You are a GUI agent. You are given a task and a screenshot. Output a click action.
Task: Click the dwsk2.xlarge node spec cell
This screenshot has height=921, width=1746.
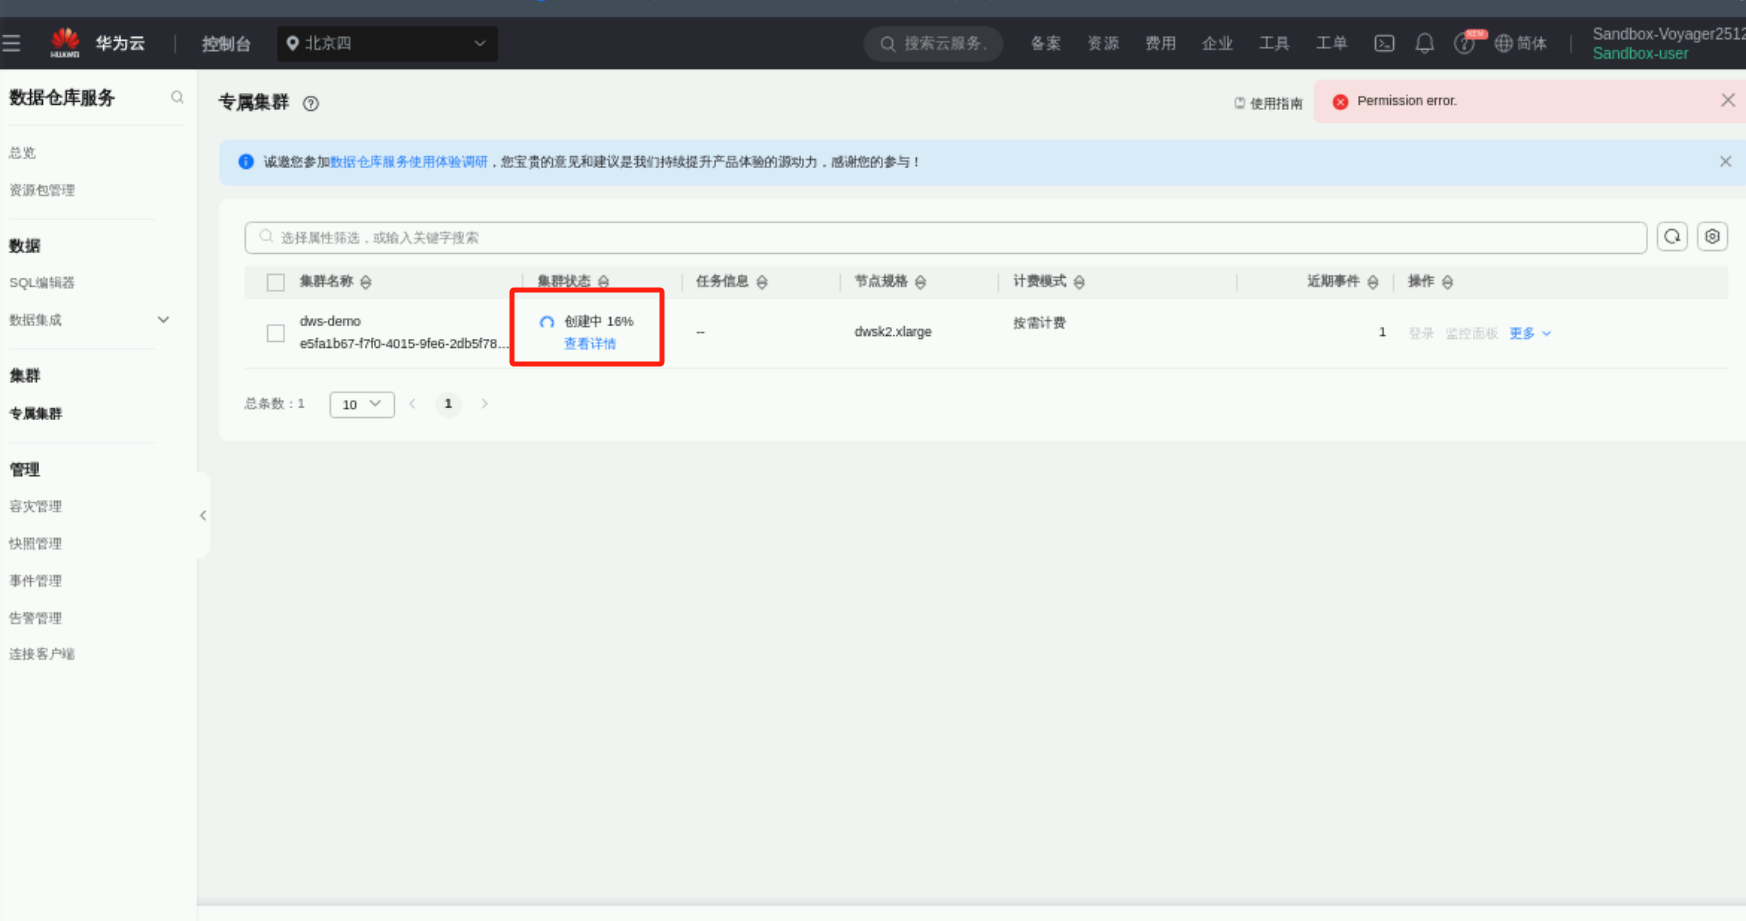coord(893,332)
